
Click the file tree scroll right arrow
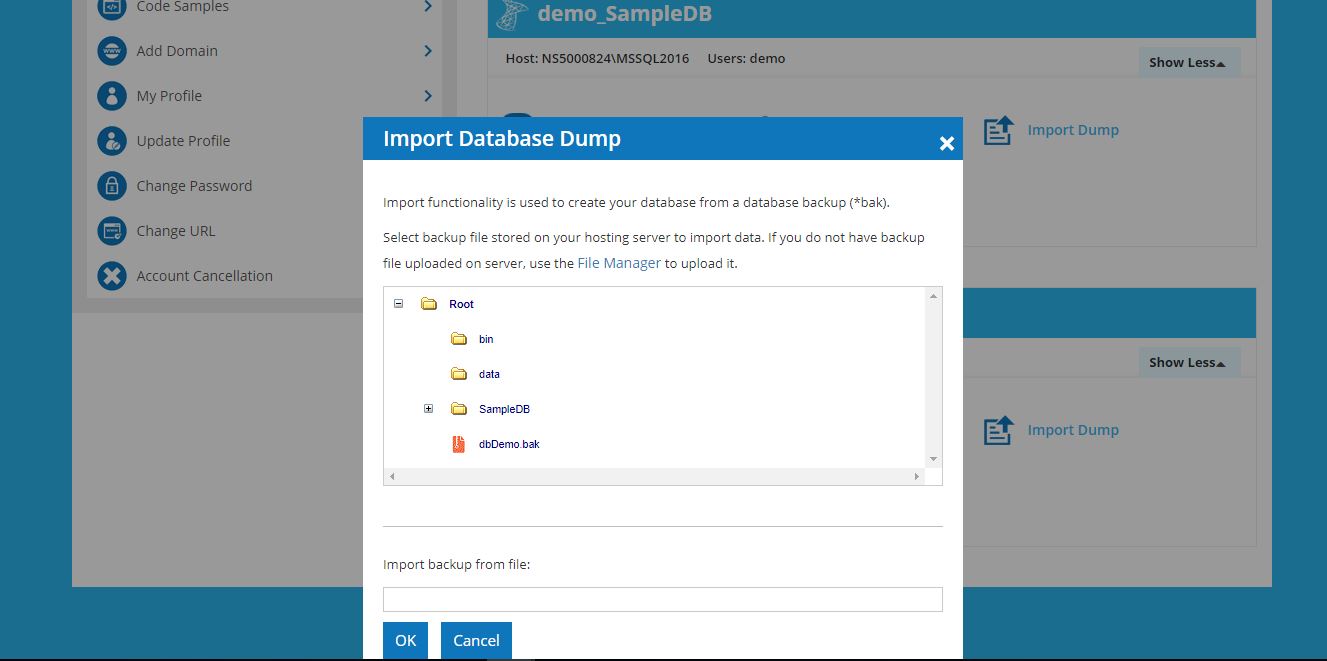917,477
